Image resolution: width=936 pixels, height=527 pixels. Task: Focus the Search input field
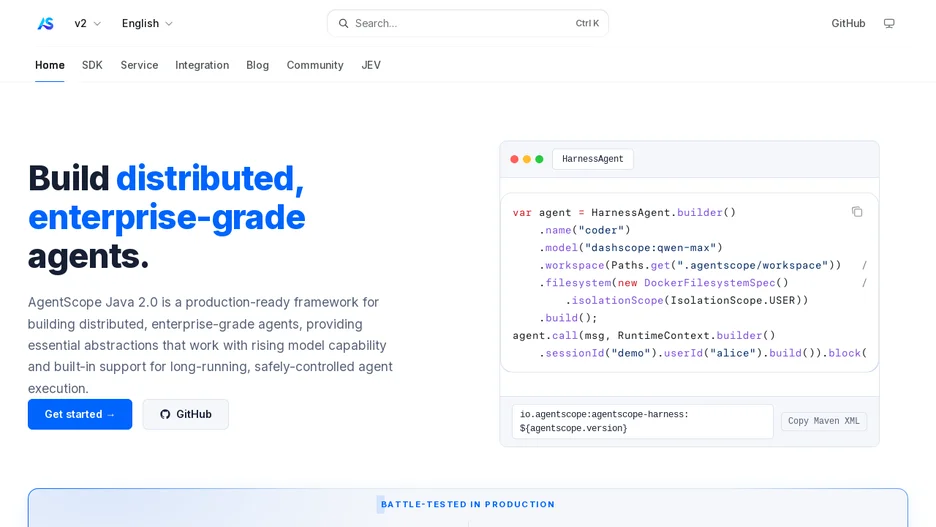click(x=467, y=23)
